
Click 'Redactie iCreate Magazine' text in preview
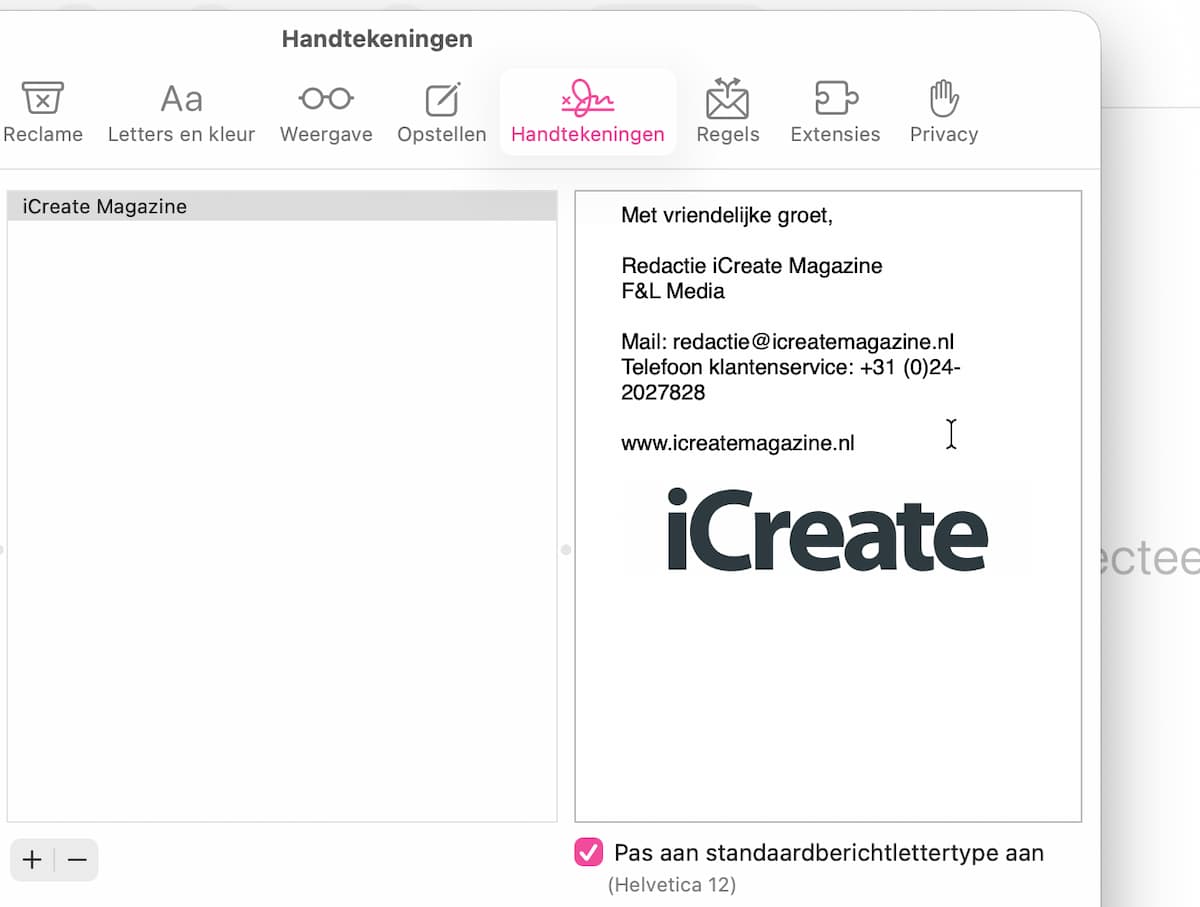751,266
